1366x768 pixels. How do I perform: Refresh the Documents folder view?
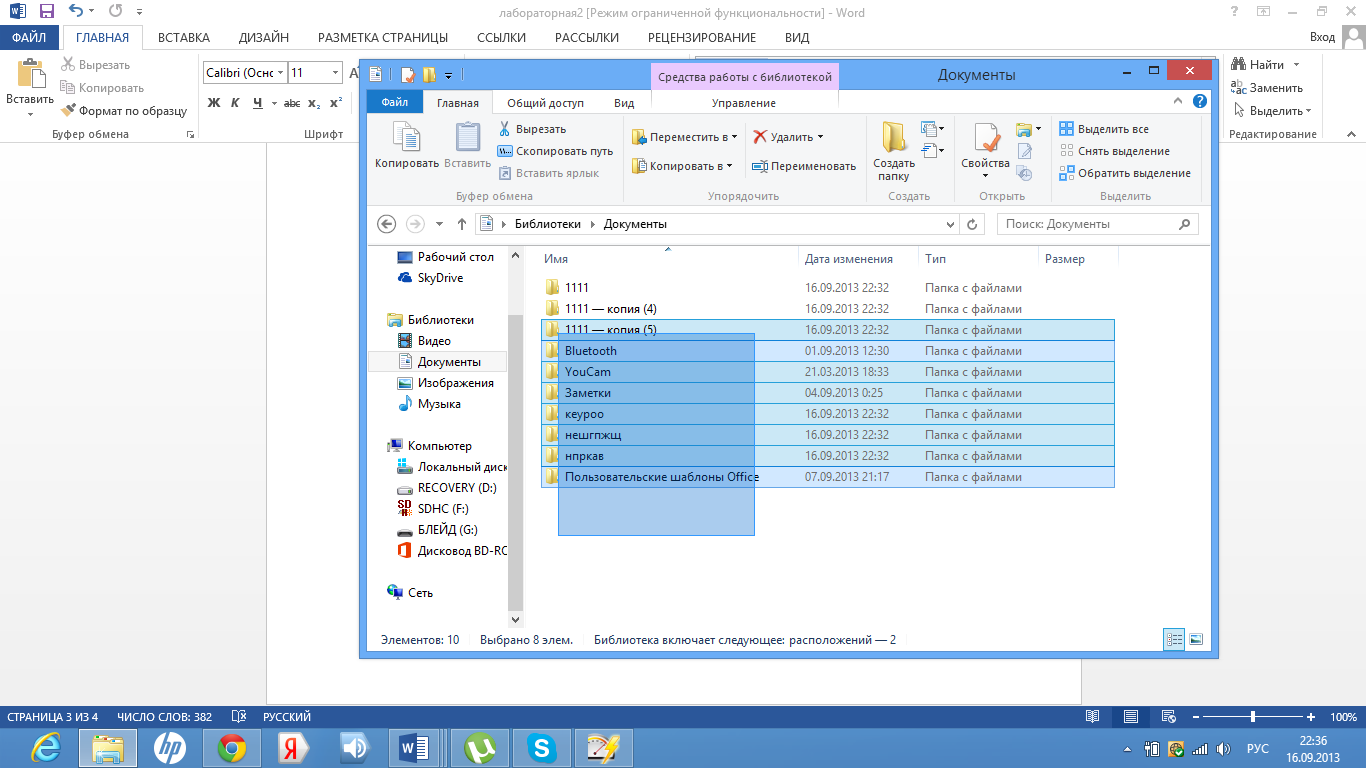point(973,224)
